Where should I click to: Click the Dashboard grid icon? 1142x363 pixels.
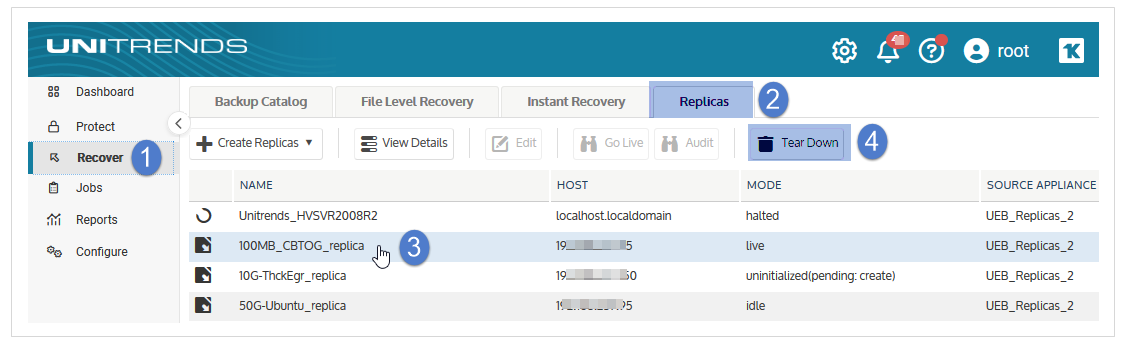[x=53, y=92]
